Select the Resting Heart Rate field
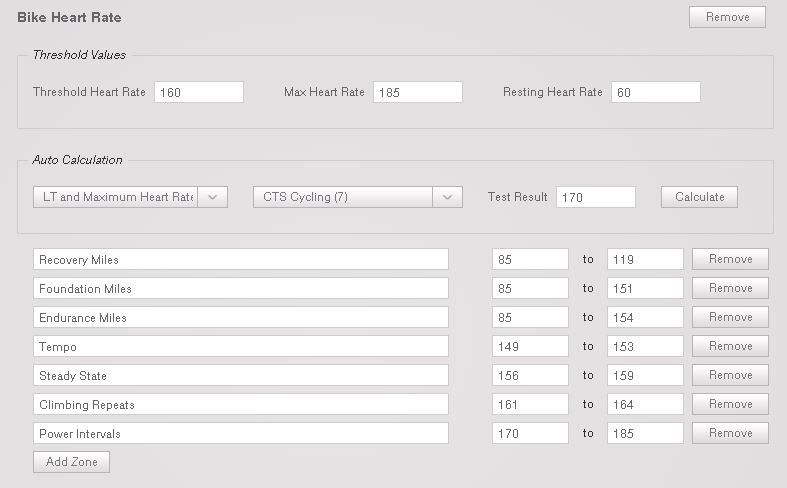 point(655,92)
